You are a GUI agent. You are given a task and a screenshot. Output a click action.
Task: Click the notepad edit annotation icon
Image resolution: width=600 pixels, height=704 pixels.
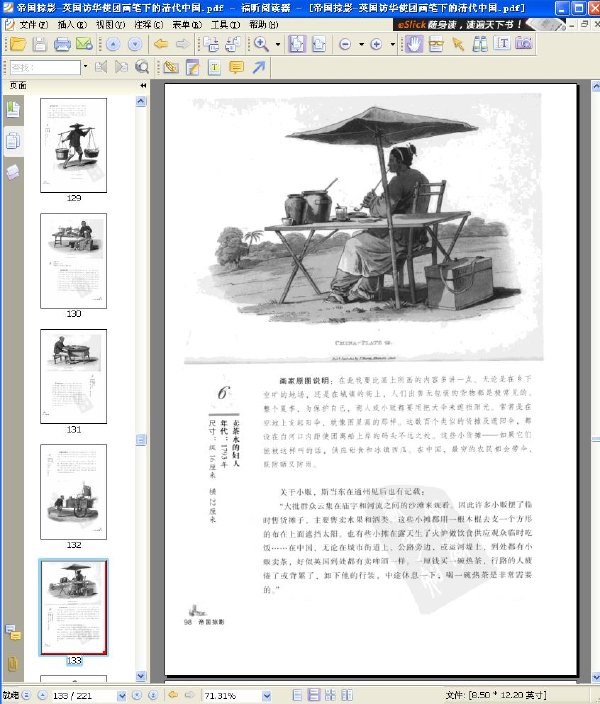[x=193, y=68]
